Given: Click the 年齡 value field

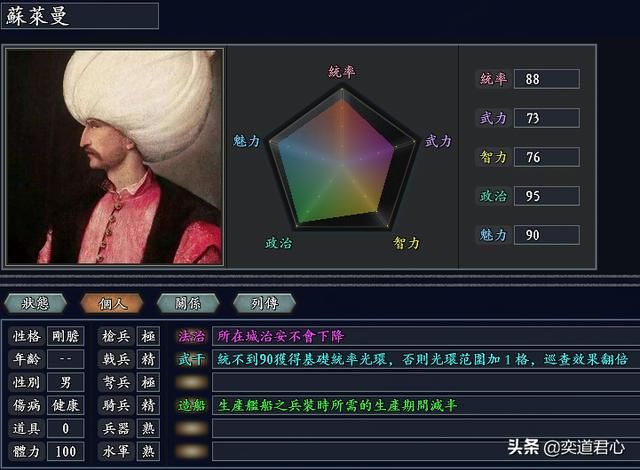Looking at the screenshot, I should (65, 359).
